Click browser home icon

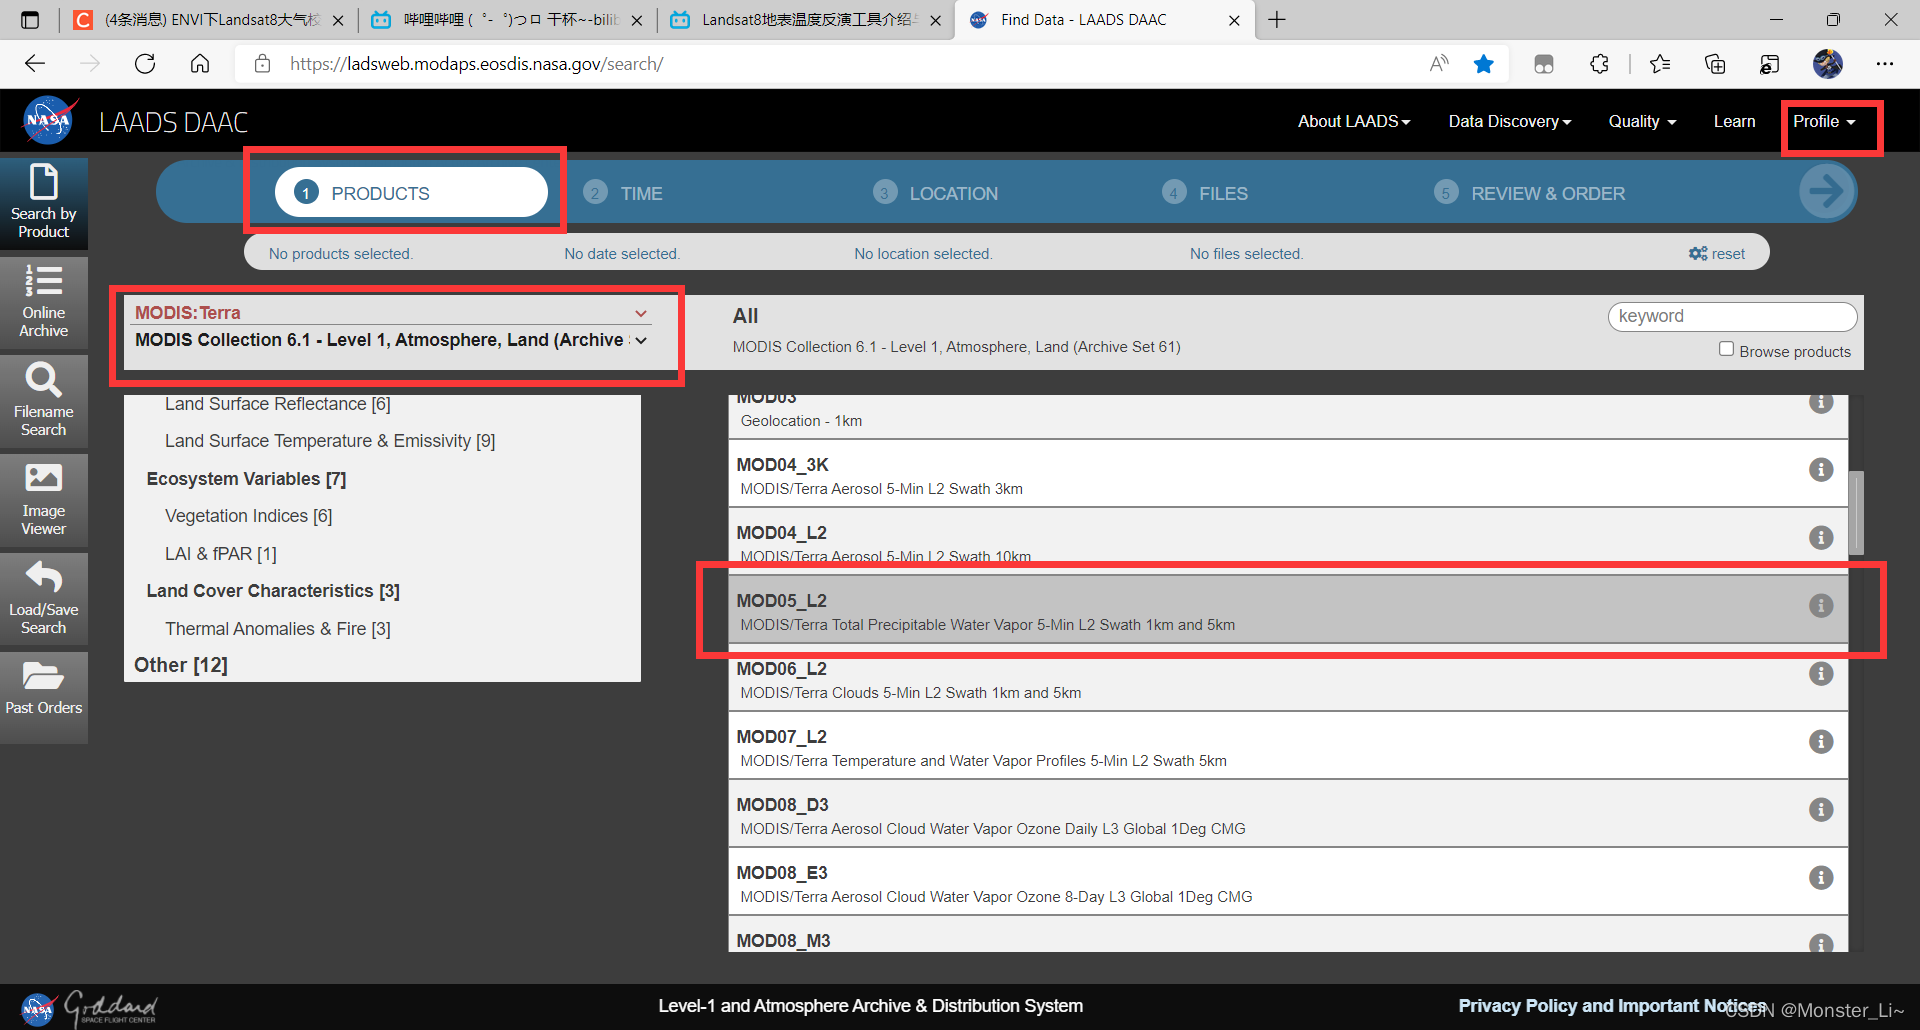[x=200, y=64]
